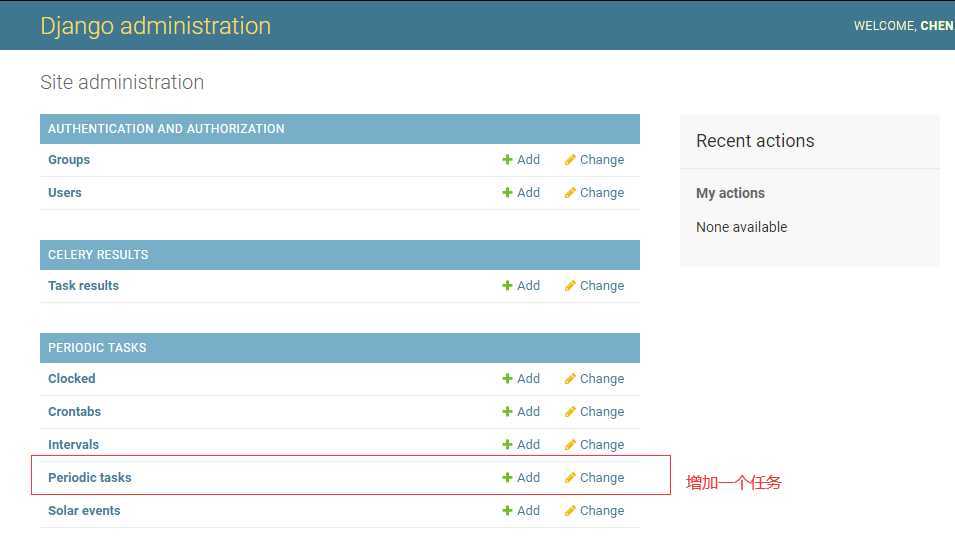Click the plus icon in Intervals row

[x=507, y=445]
